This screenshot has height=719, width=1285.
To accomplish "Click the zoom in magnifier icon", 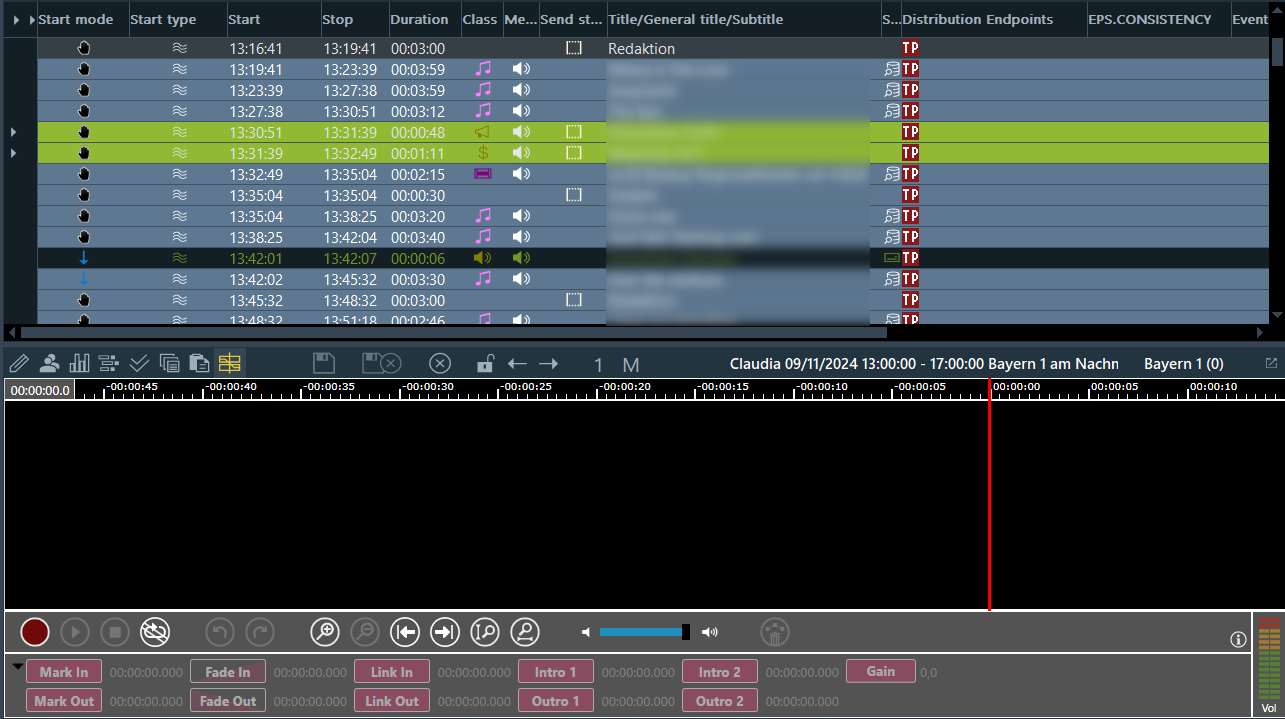I will [325, 632].
